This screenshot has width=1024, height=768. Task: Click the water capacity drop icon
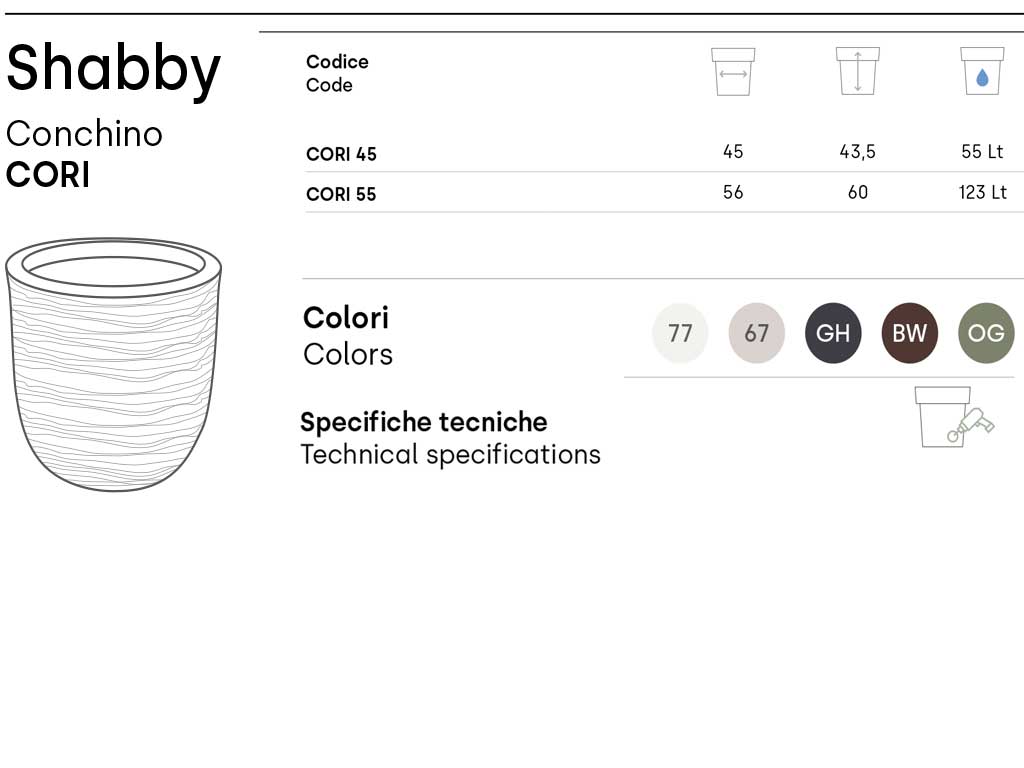(x=982, y=72)
